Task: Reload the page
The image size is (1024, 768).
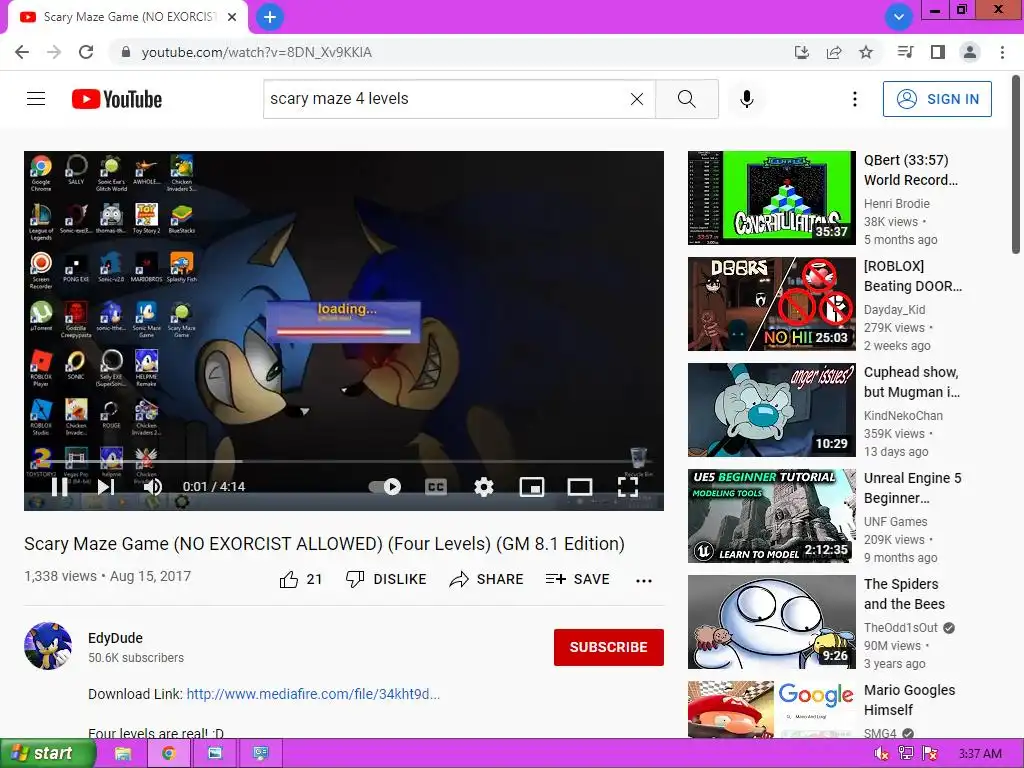Action: 86,52
